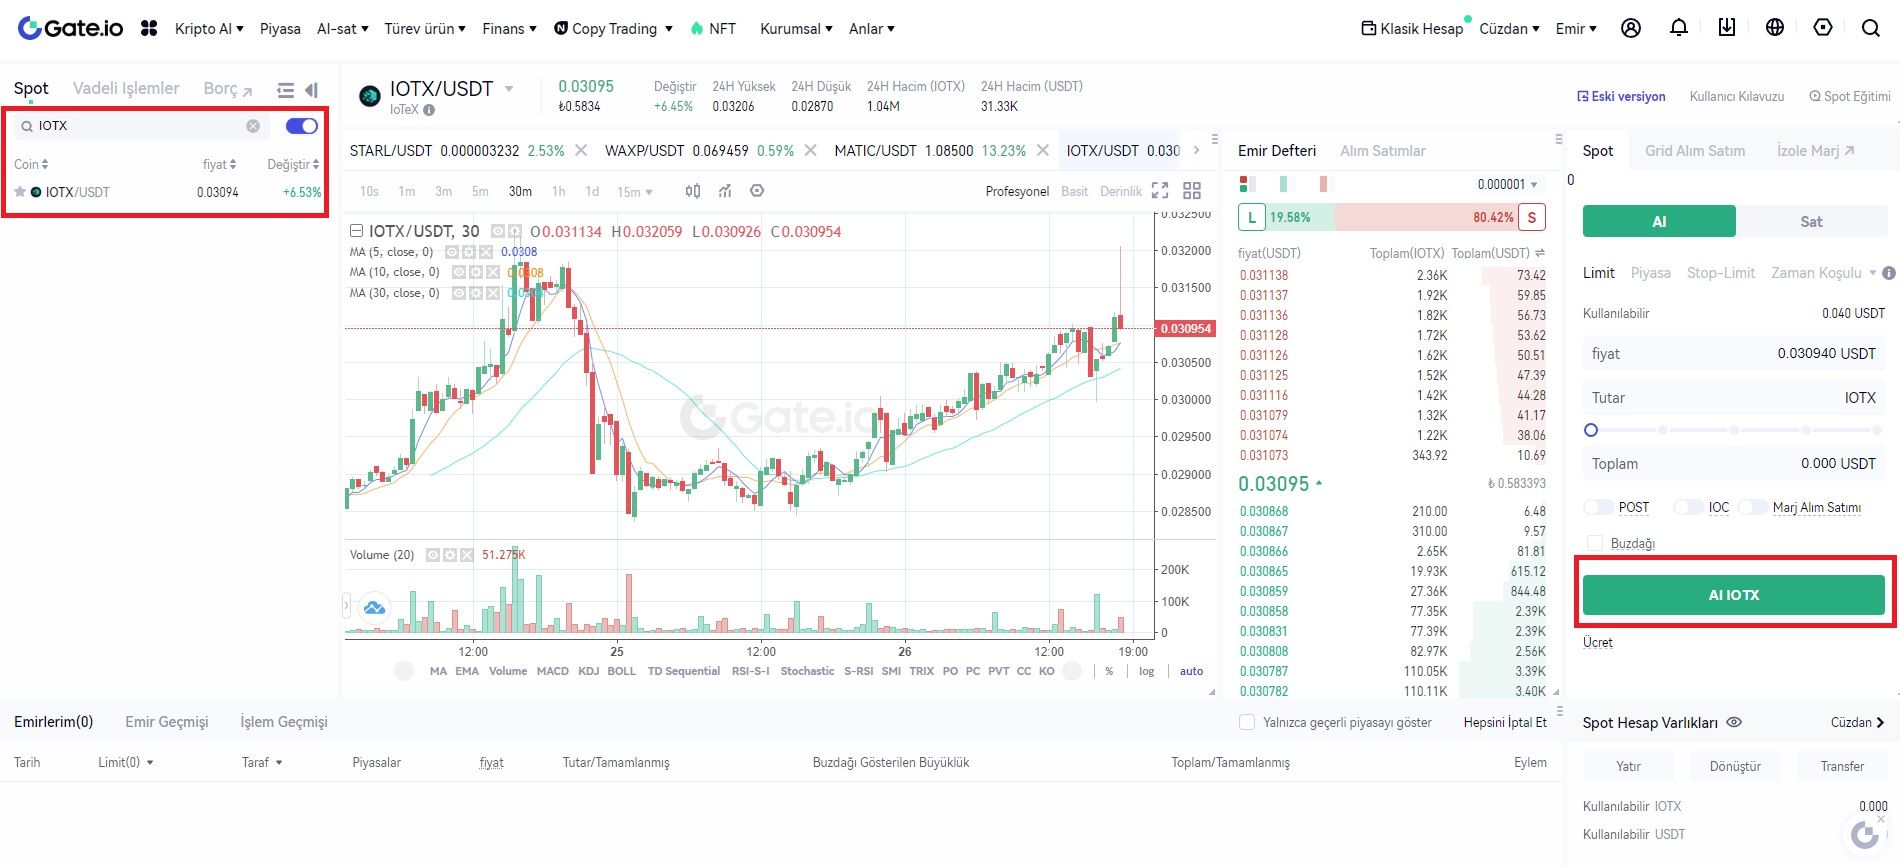
Task: Open the Alım Satımlar tab
Action: tap(1383, 151)
